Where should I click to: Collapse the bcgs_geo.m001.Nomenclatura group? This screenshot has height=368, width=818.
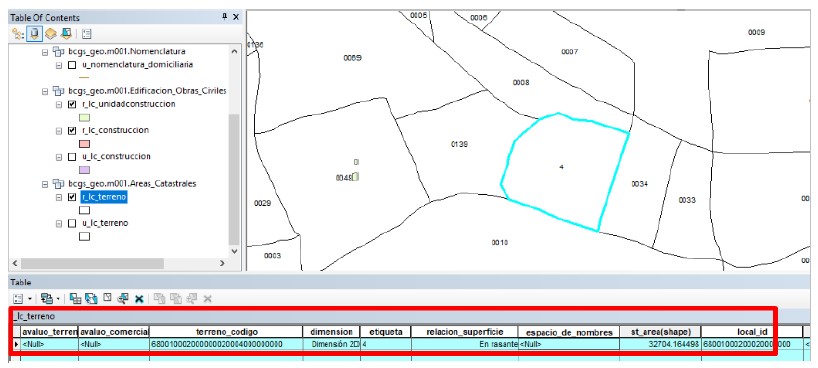tap(44, 52)
